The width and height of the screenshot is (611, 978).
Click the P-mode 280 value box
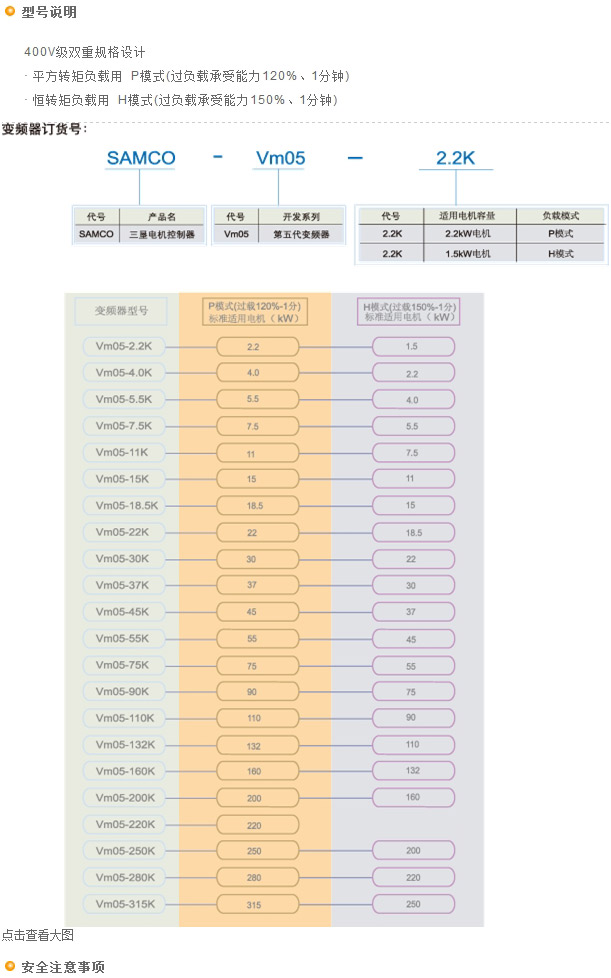[x=257, y=878]
